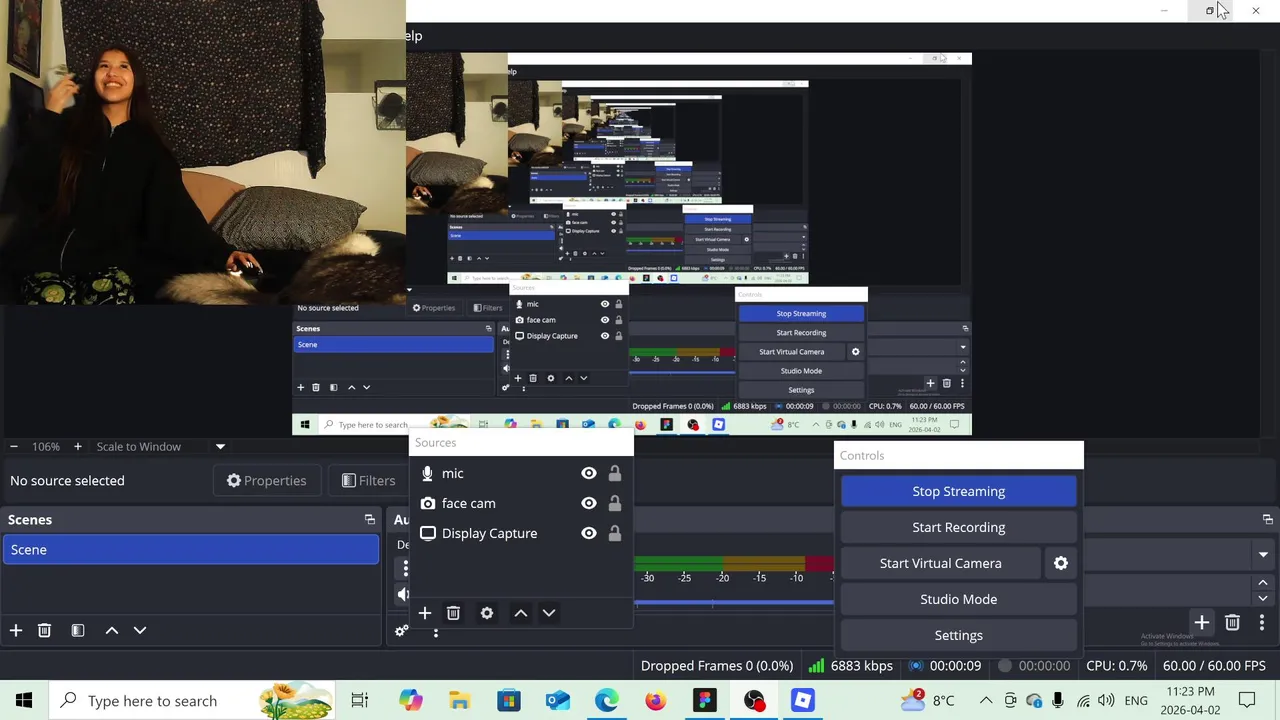Hide the Display Capture source
The height and width of the screenshot is (720, 1280).
point(589,533)
